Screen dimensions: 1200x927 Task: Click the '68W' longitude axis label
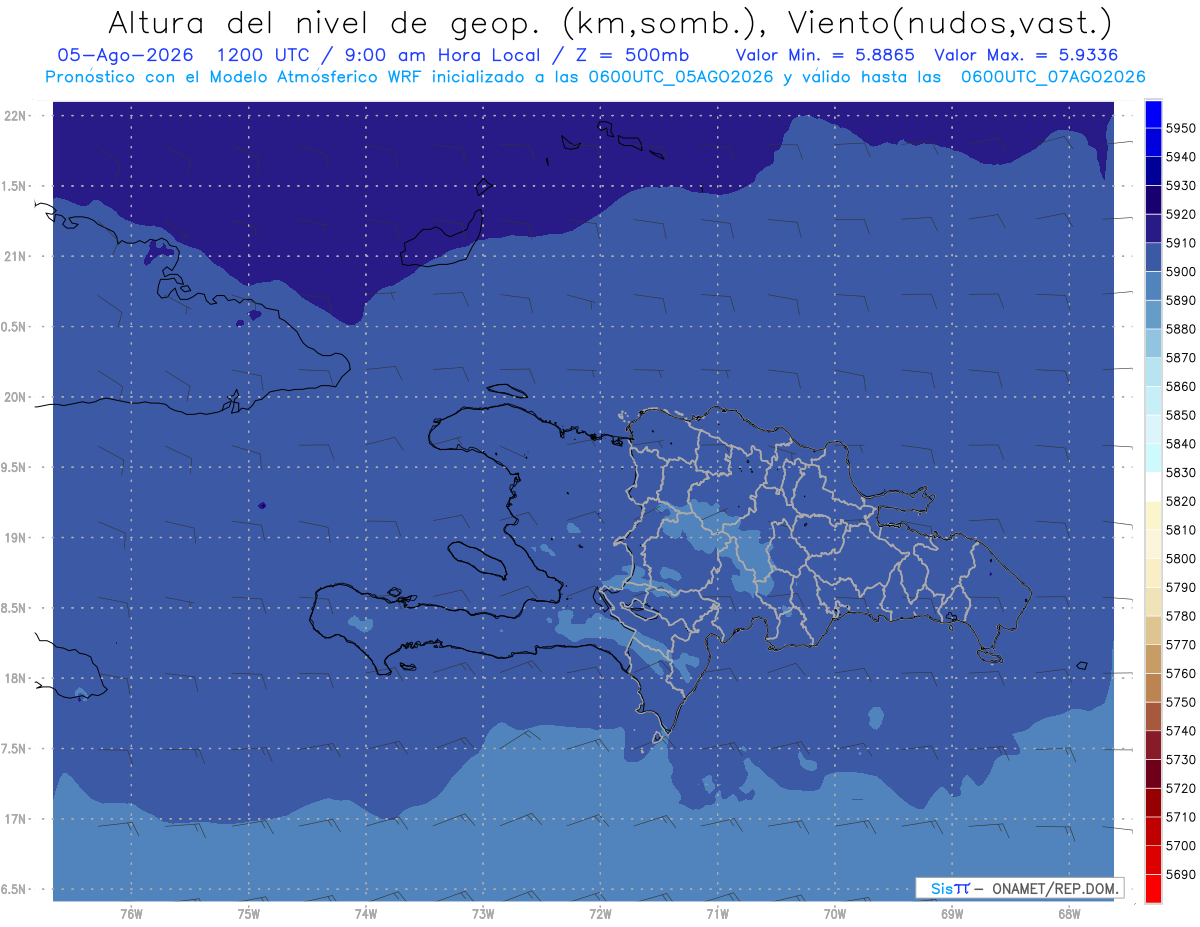1069,914
